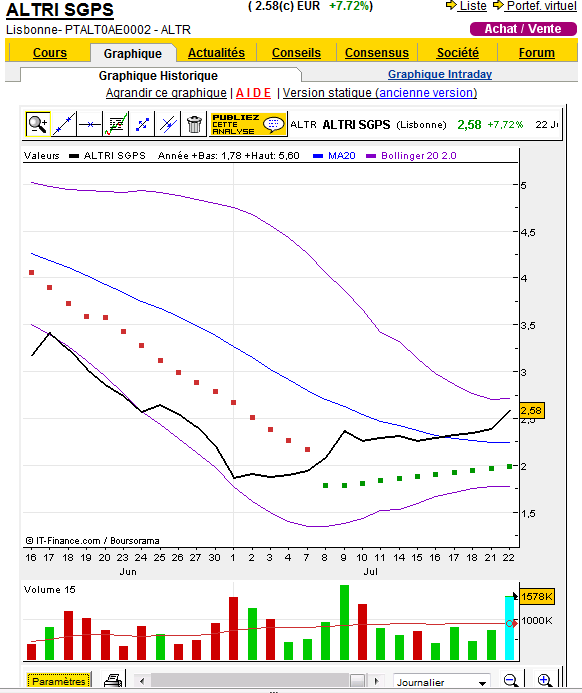
Task: Click the ALTRI SGPS title heading
Action: (x=60, y=10)
